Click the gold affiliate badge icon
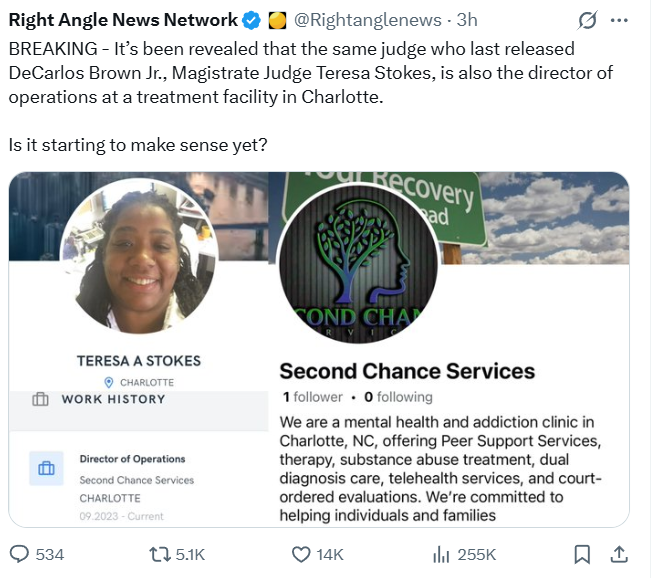This screenshot has width=670, height=578. [277, 20]
